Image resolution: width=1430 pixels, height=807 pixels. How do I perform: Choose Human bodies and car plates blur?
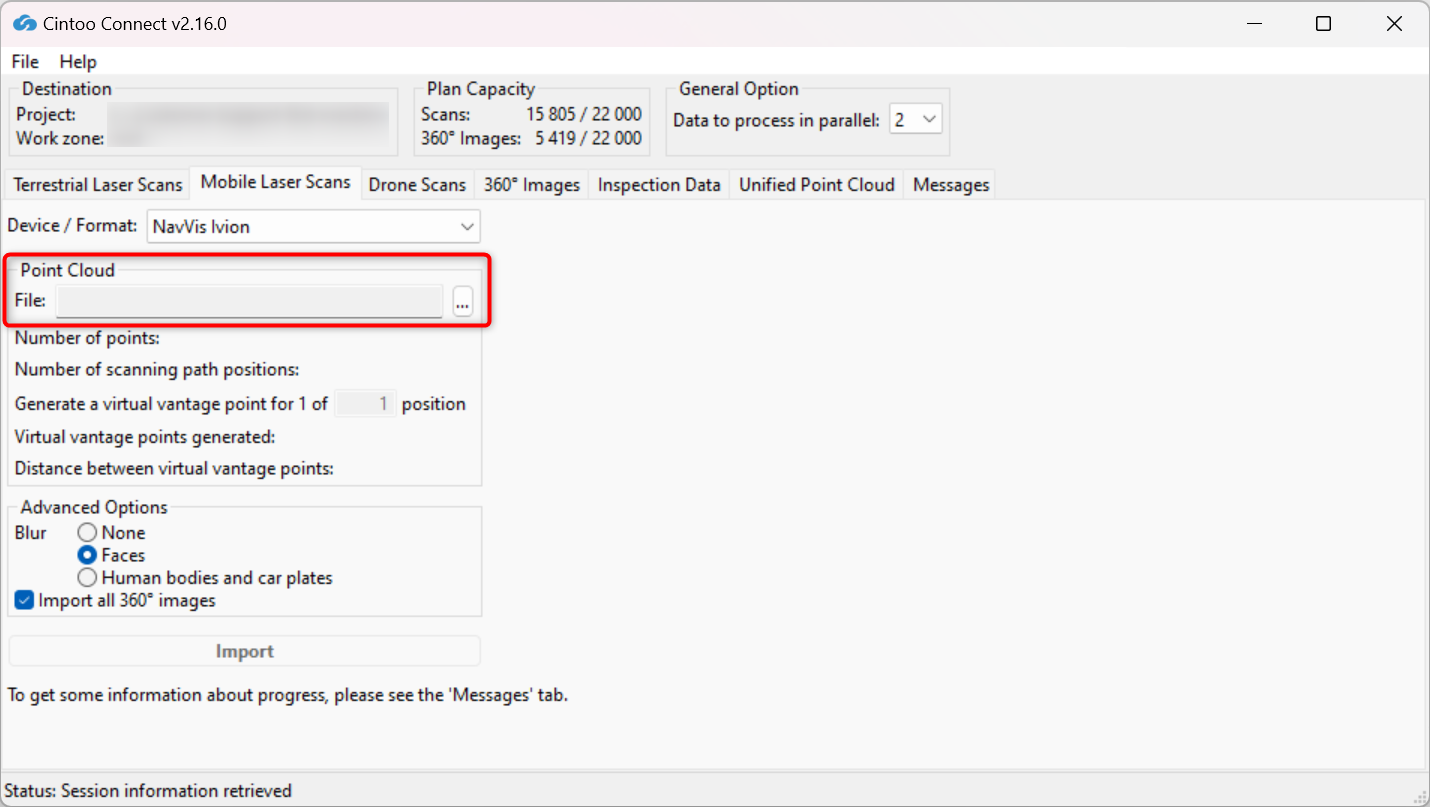point(205,578)
